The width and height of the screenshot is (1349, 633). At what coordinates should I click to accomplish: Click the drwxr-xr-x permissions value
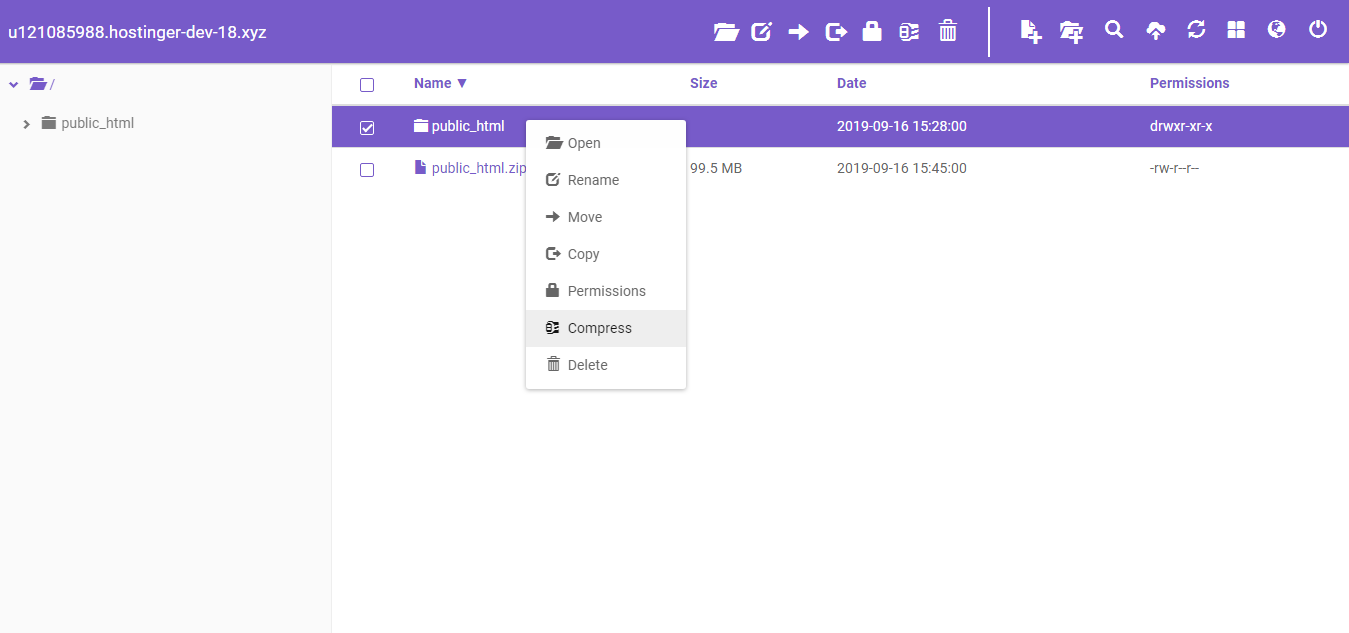(x=1181, y=126)
